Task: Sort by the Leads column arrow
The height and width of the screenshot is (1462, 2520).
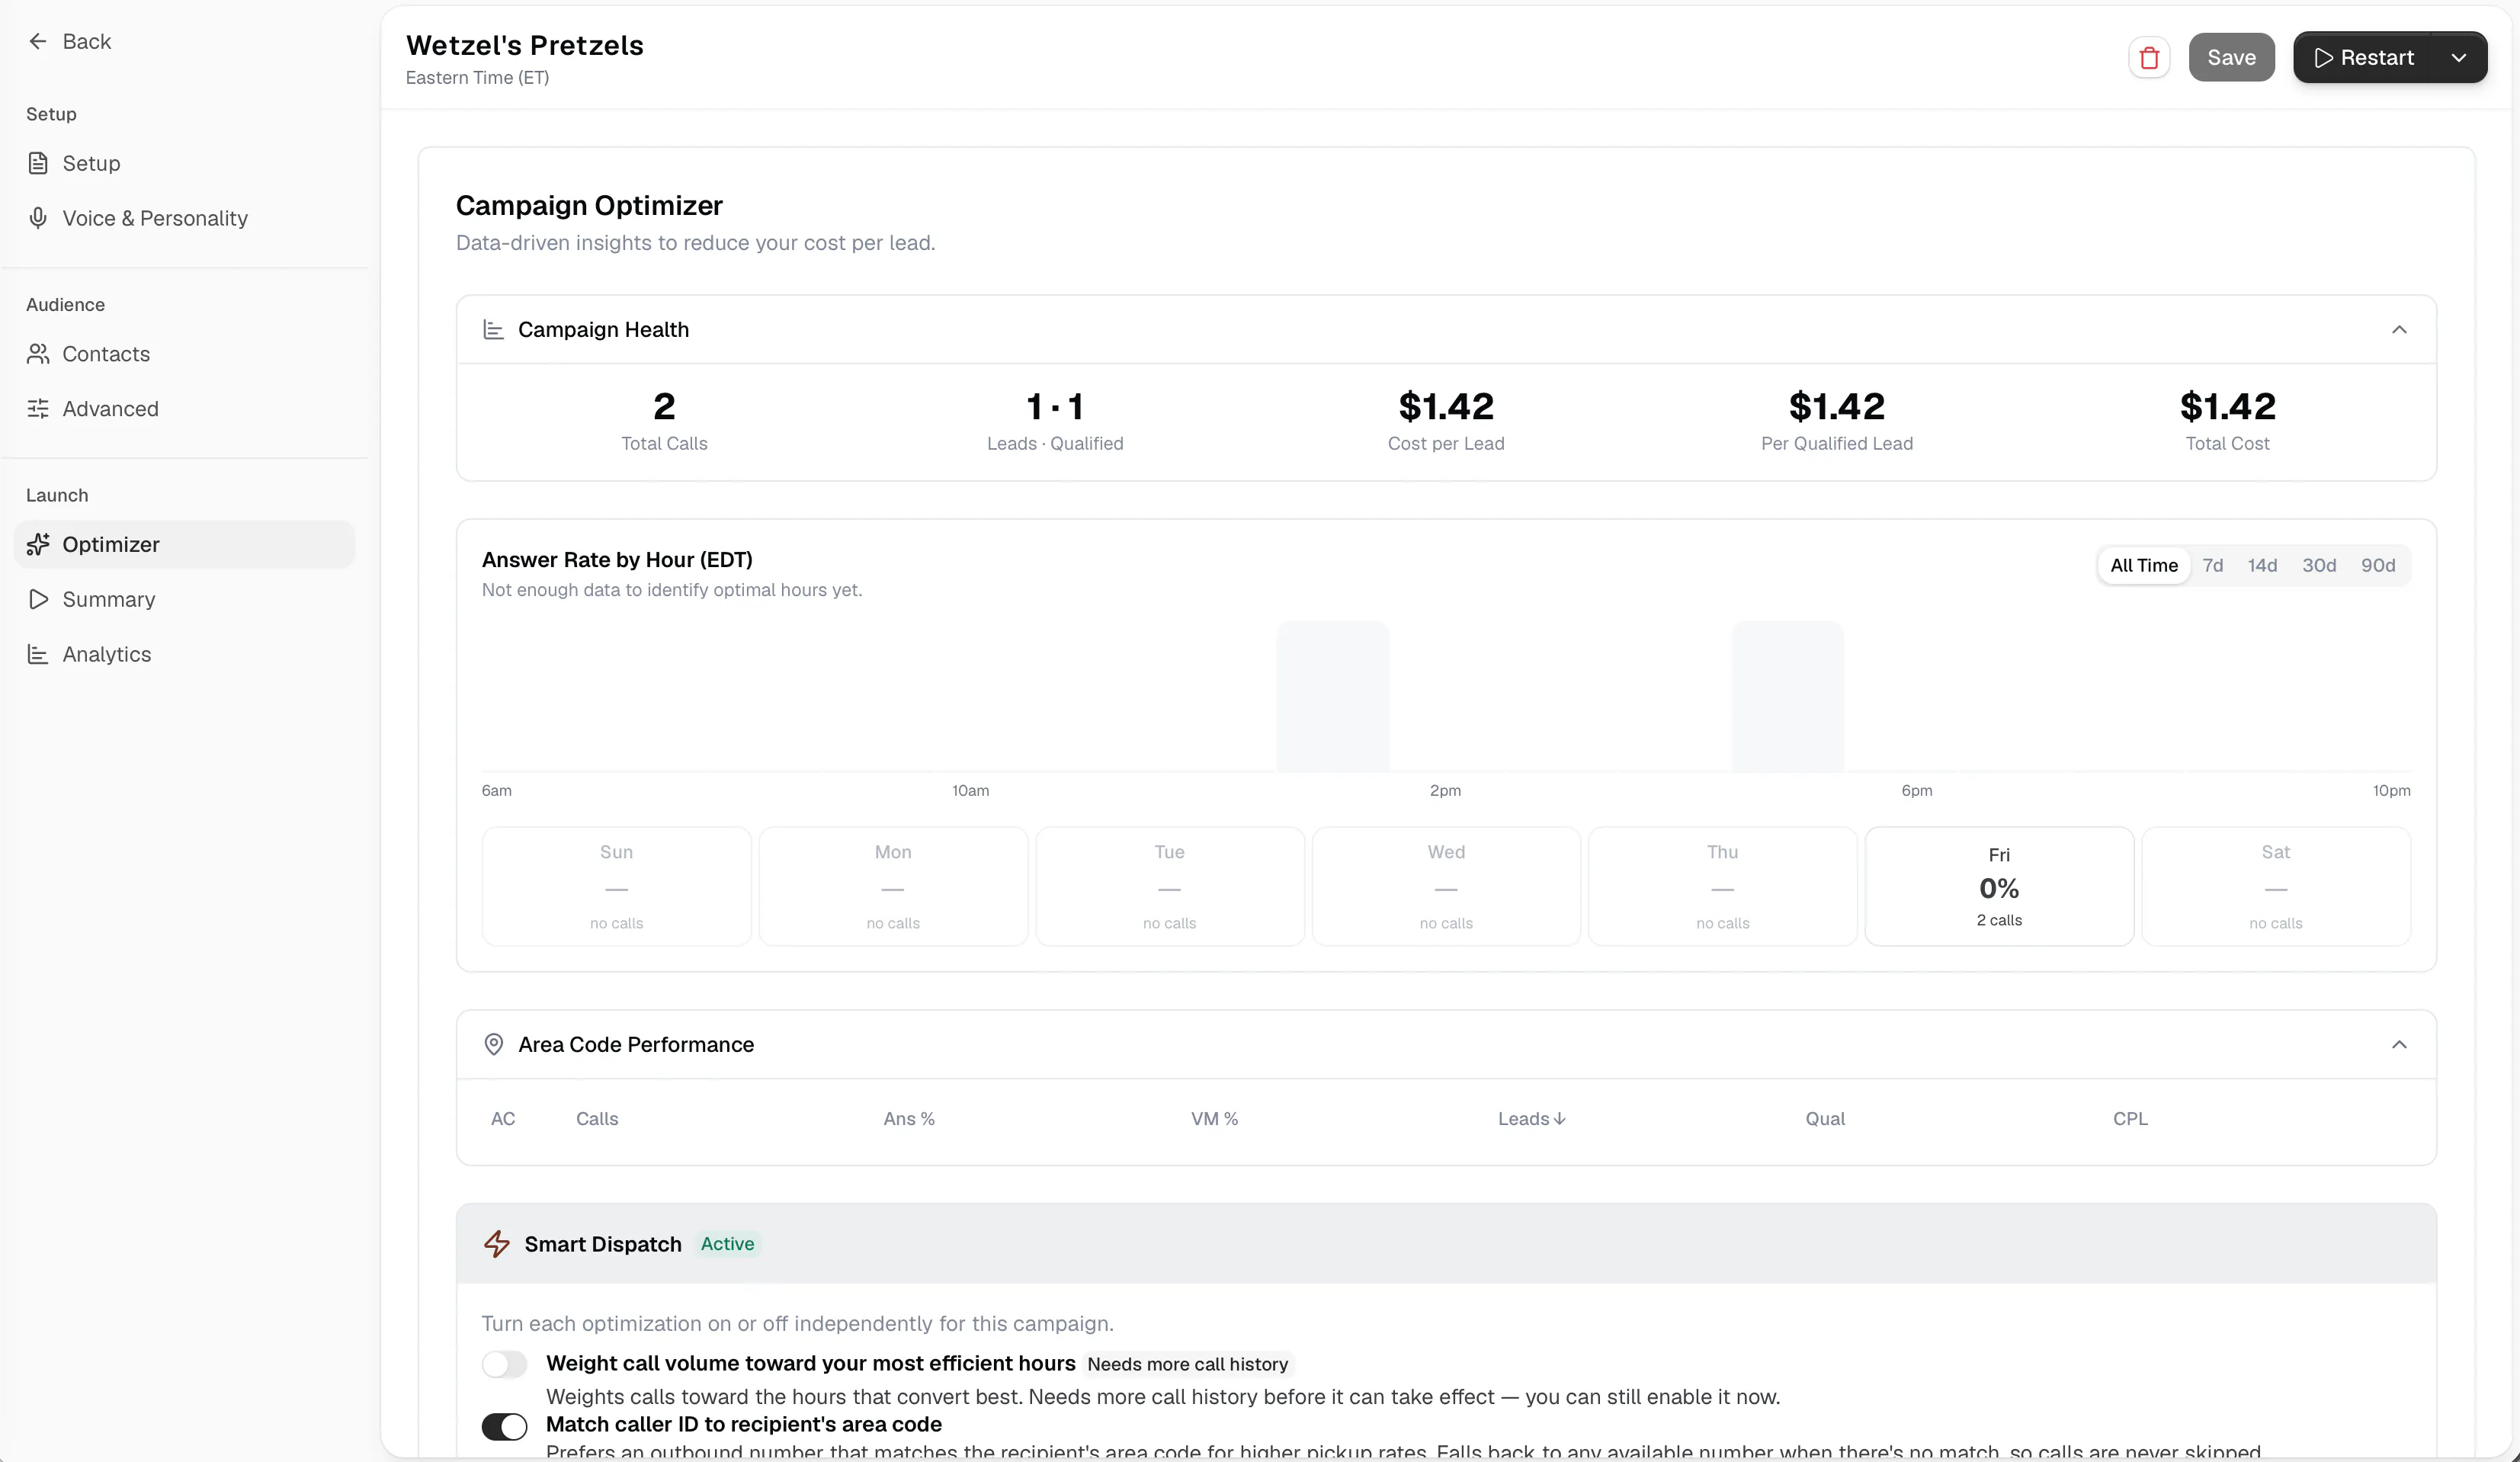Action: coord(1560,1119)
